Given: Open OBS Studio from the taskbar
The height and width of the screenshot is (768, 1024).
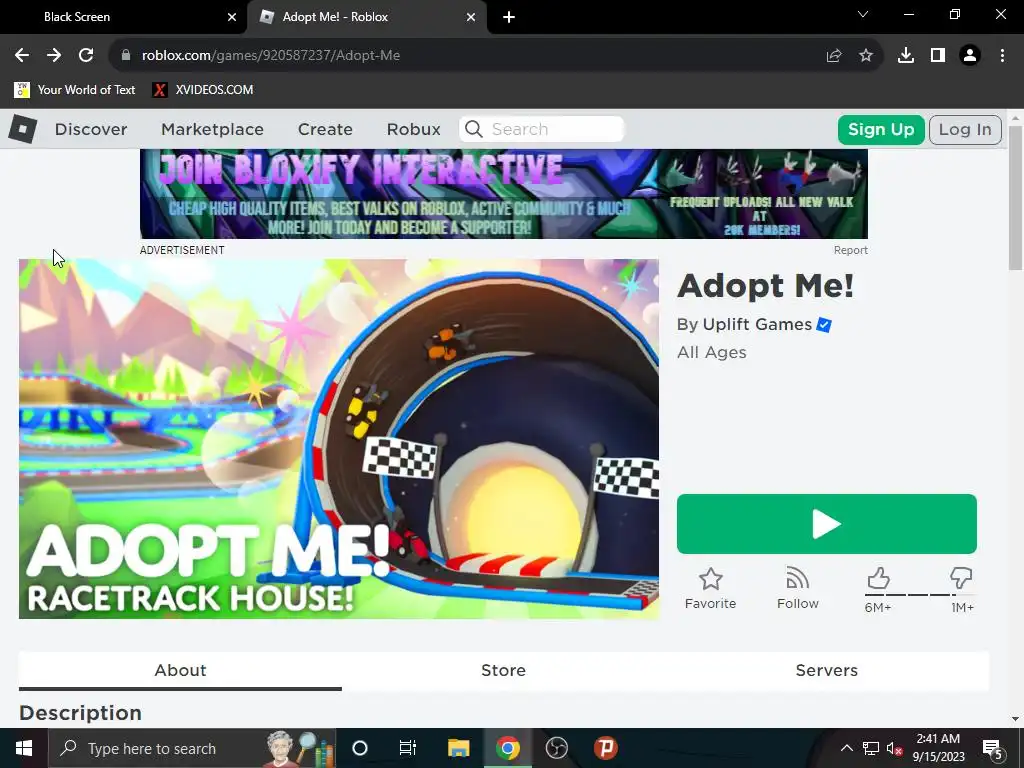Looking at the screenshot, I should pyautogui.click(x=556, y=748).
